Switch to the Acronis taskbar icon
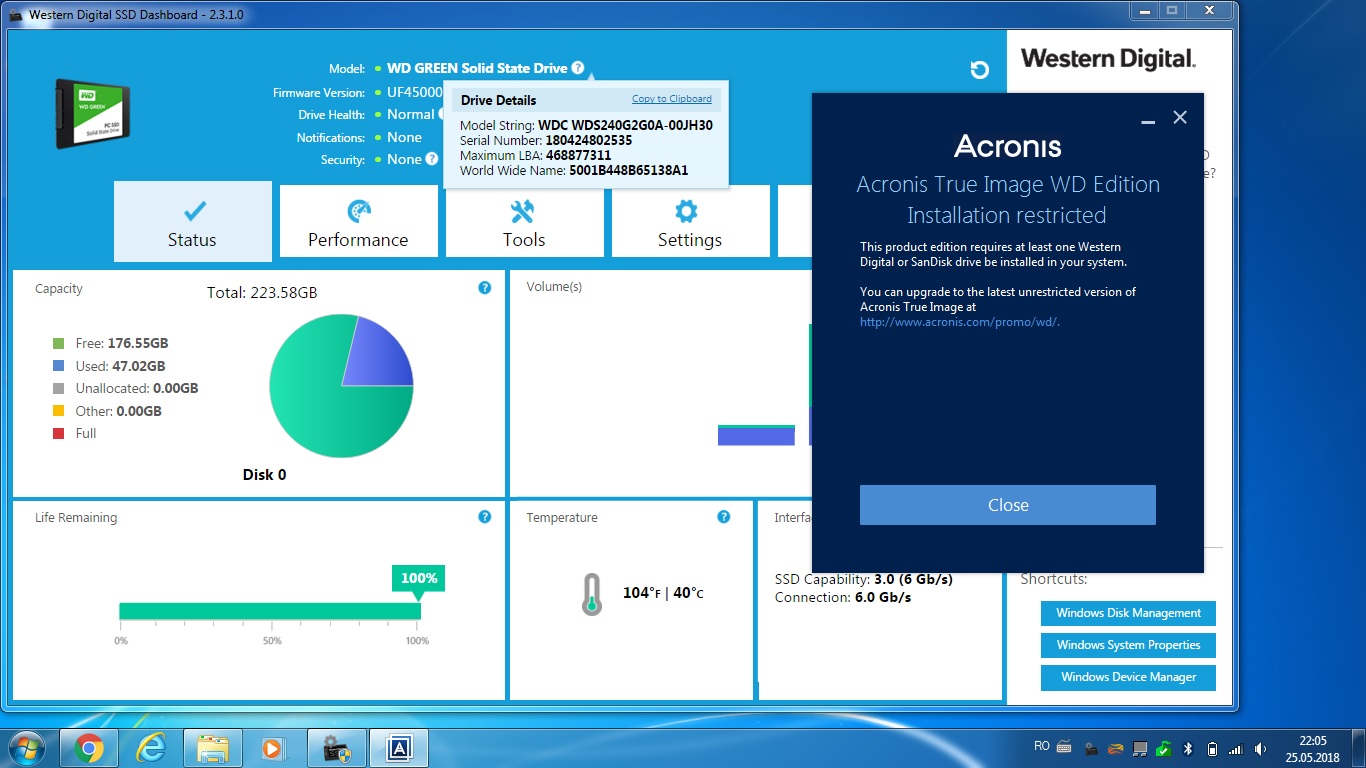 point(399,748)
